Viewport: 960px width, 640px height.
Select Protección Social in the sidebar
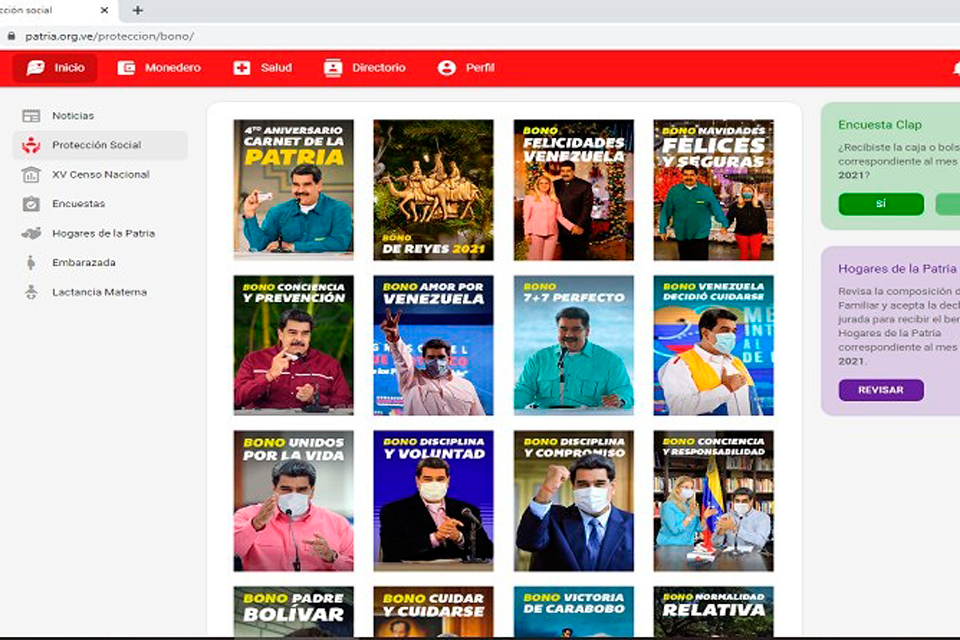click(x=100, y=145)
